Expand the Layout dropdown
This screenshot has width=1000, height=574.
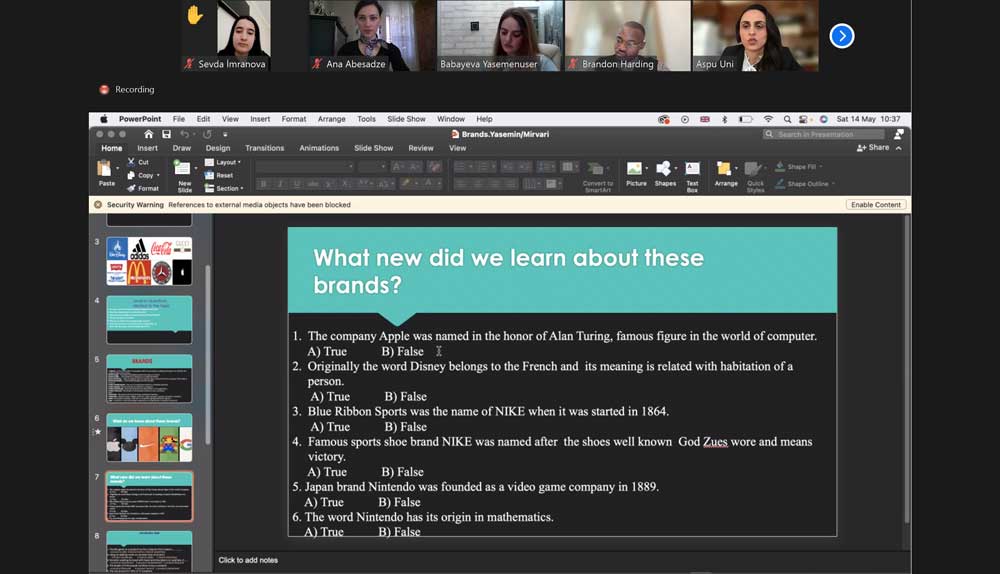222,162
